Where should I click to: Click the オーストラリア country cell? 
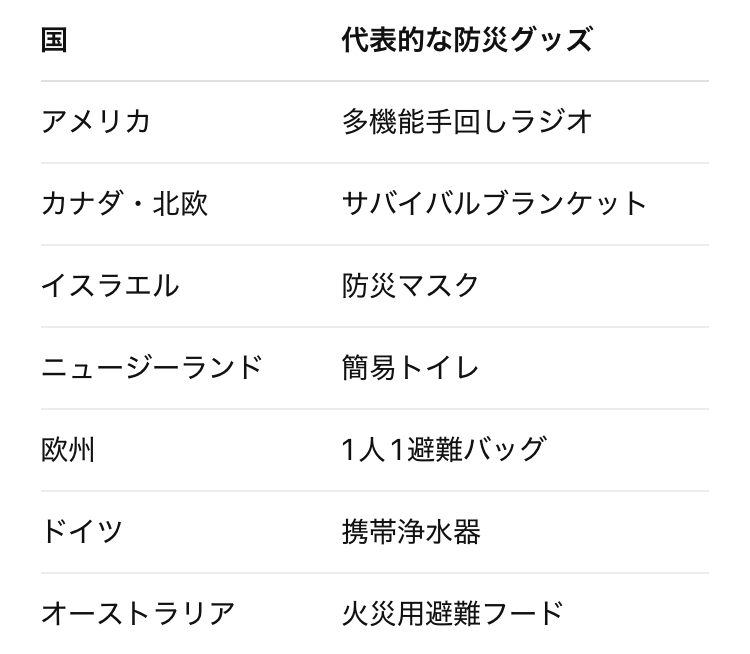click(x=138, y=613)
